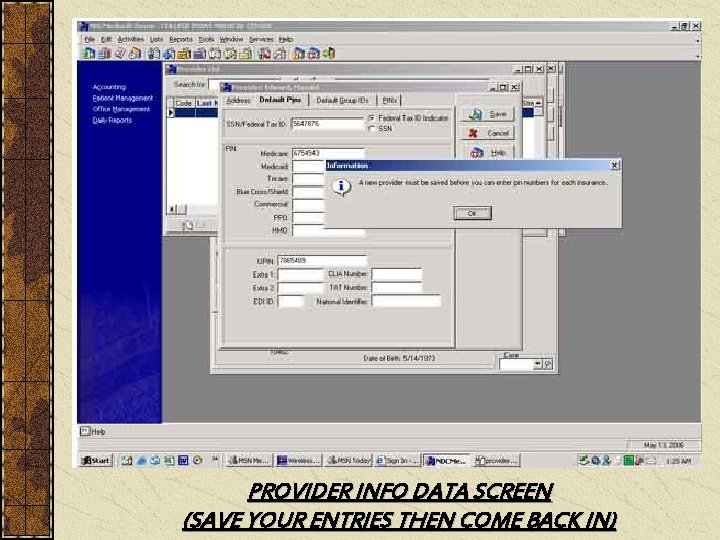The width and height of the screenshot is (720, 540).
Task: Click Provider List horizontal scrollbar left arrow
Action: tap(173, 209)
